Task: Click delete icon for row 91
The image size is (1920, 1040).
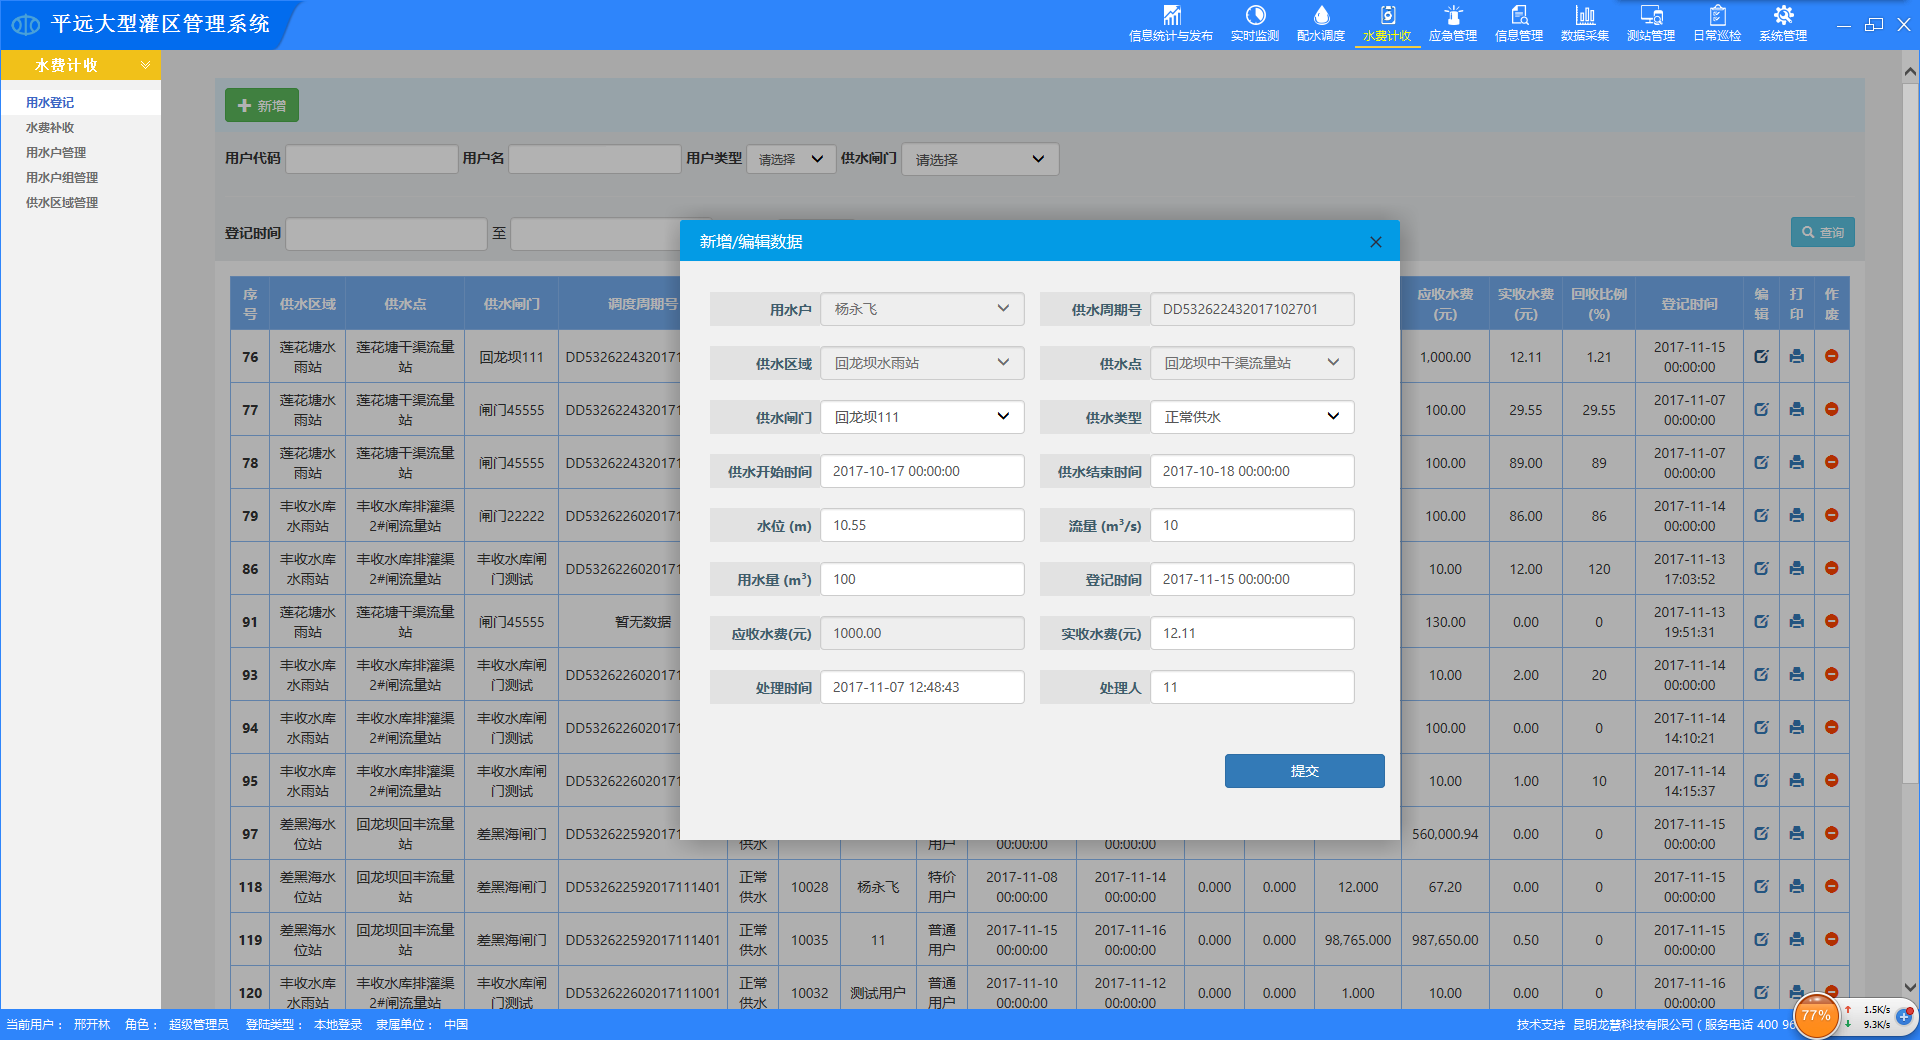Action: [1832, 621]
